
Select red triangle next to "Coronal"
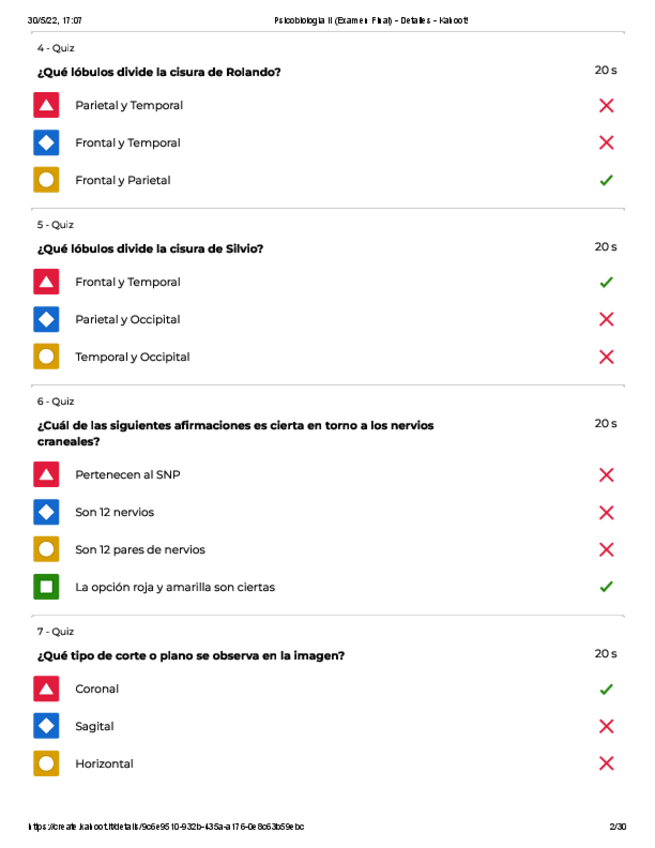pyautogui.click(x=46, y=689)
